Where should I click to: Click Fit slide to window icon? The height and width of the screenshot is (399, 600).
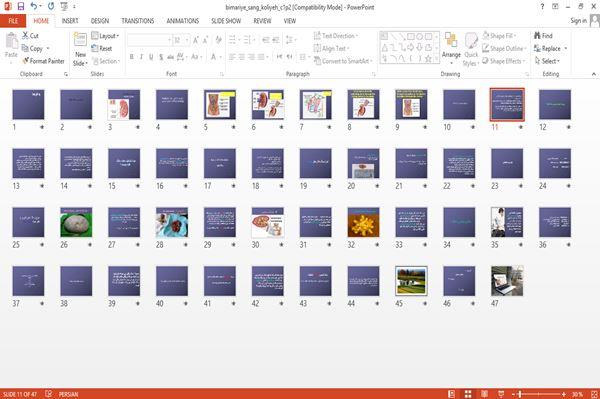[594, 394]
